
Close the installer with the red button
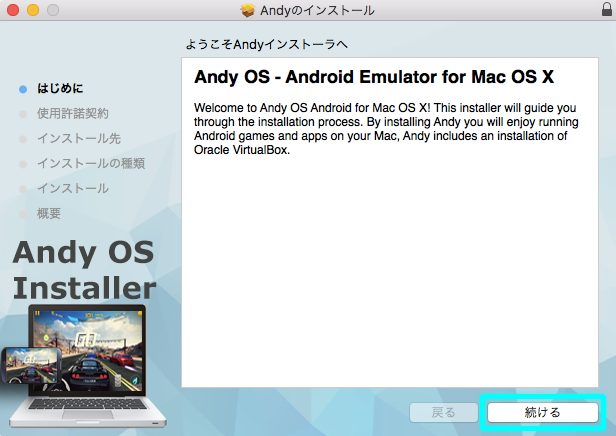[13, 10]
